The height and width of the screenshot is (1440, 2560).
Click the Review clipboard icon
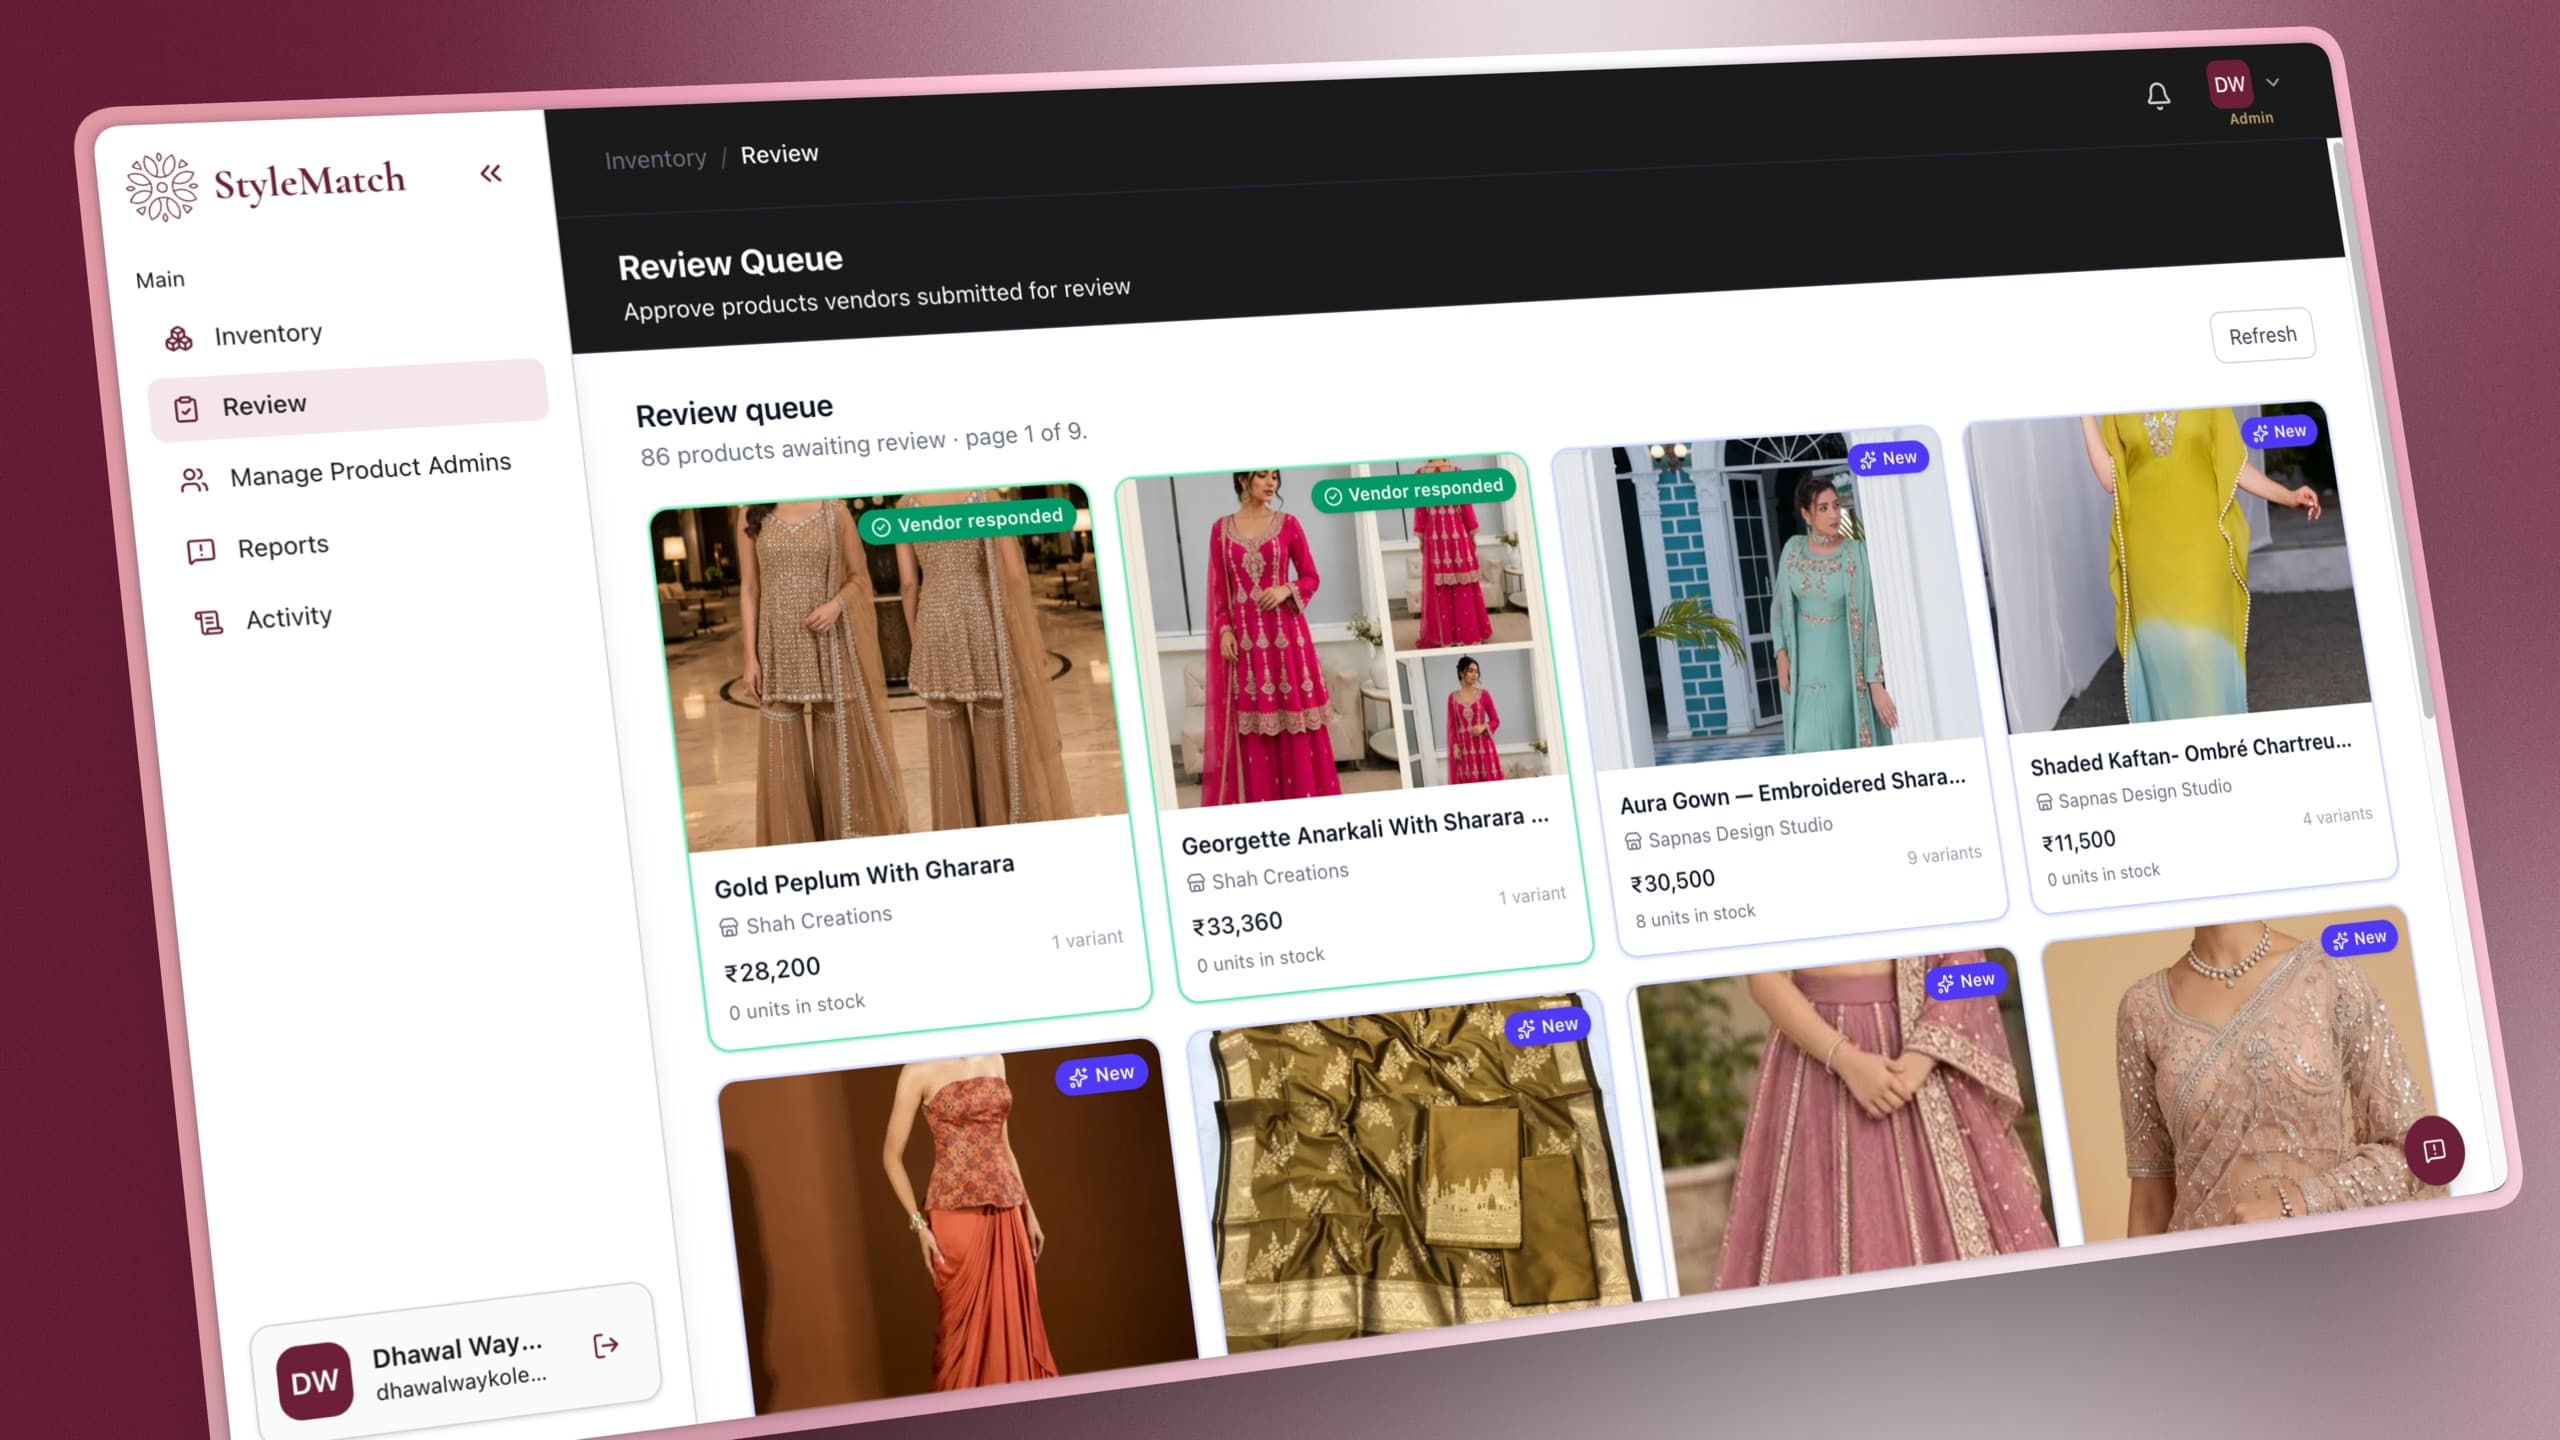pyautogui.click(x=186, y=409)
